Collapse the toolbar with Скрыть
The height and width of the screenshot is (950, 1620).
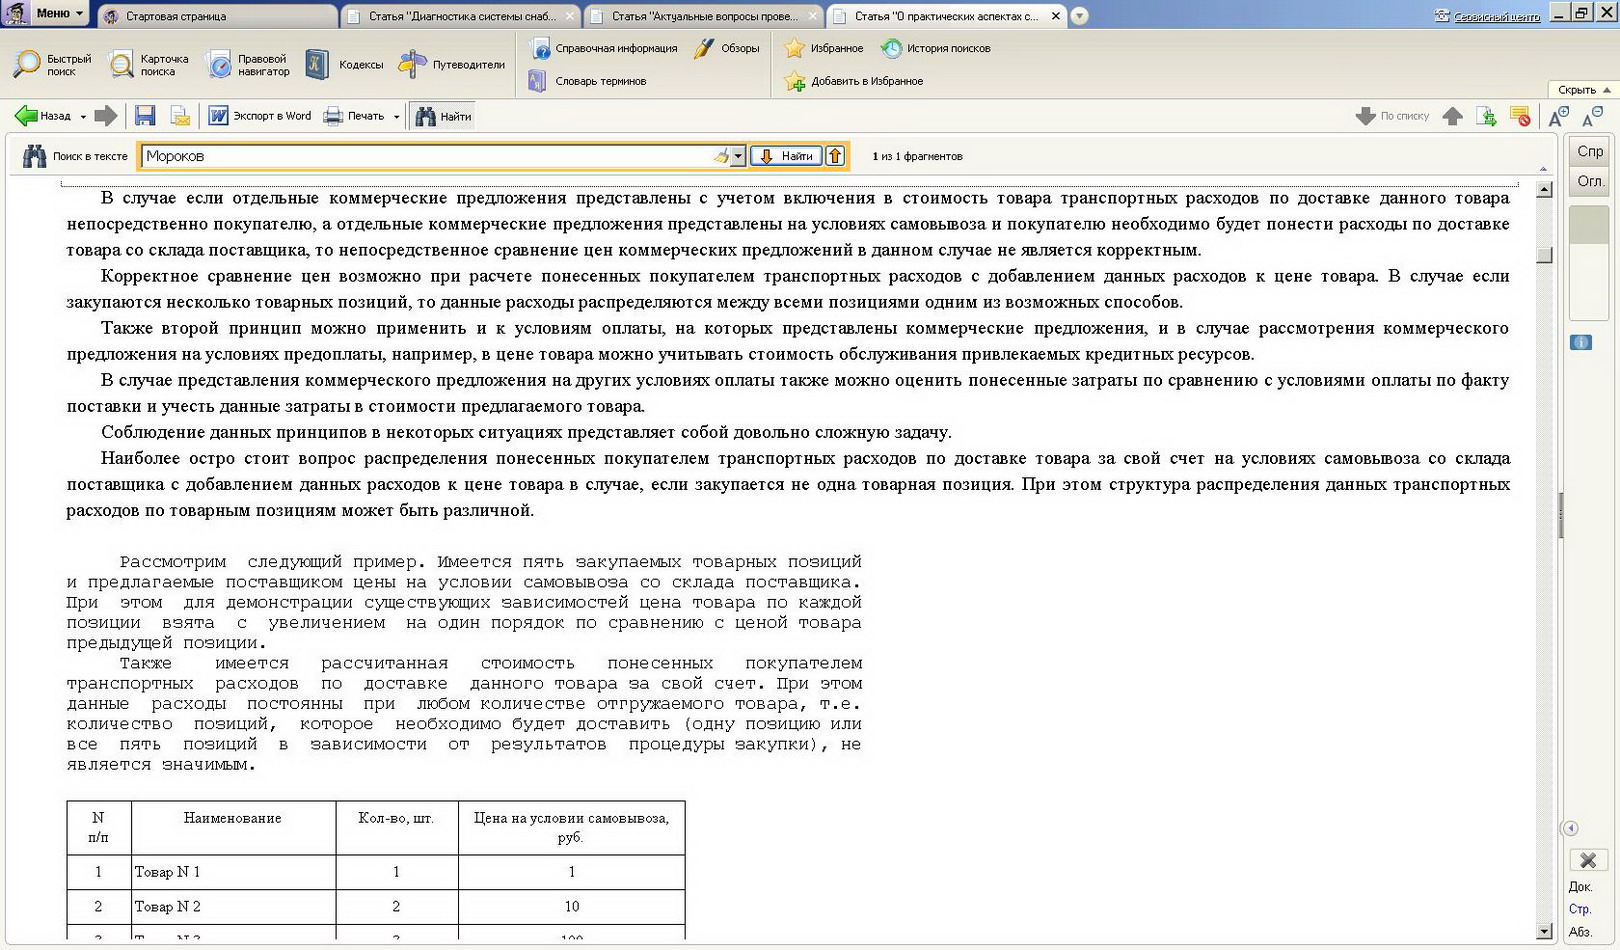pos(1584,90)
